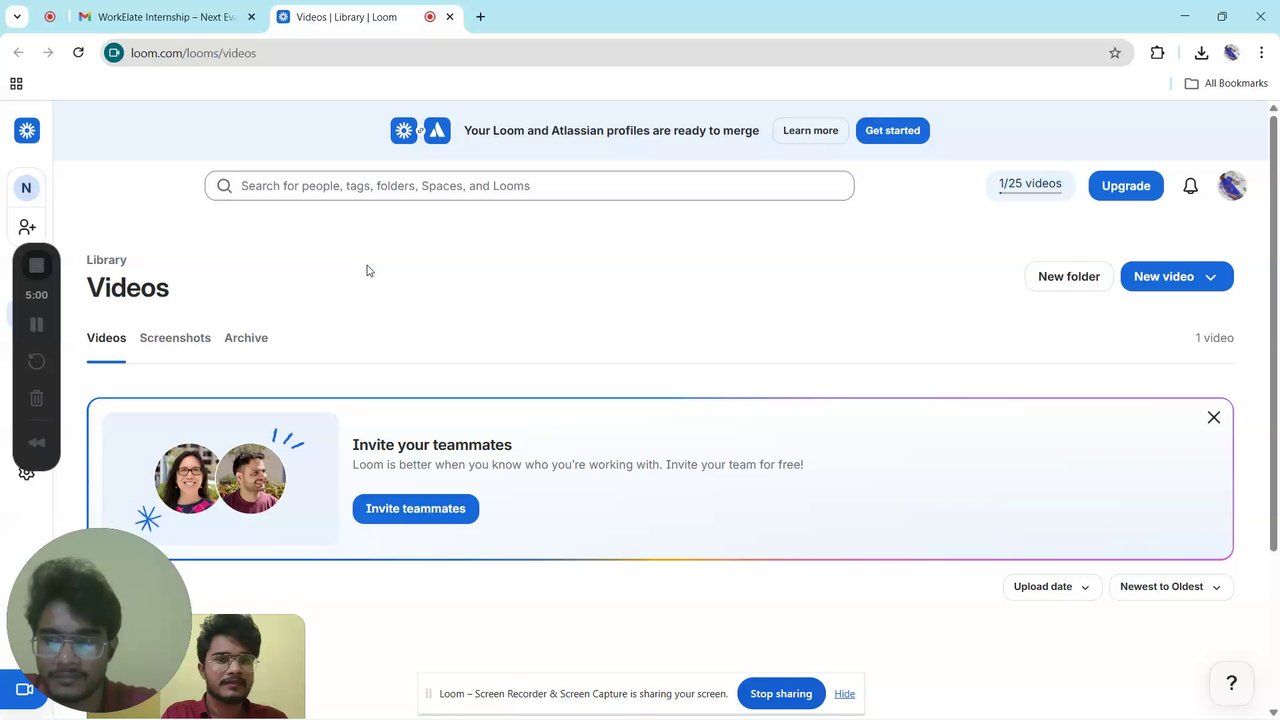Viewport: 1280px width, 720px height.
Task: Click the Library breadcrumb text
Action: pyautogui.click(x=107, y=260)
